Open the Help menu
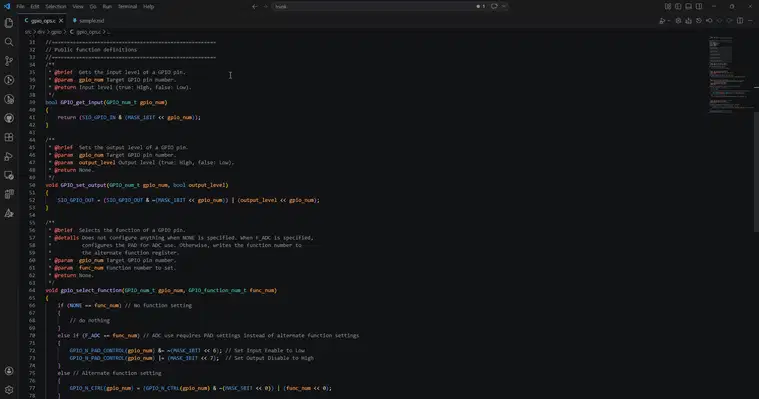 tap(149, 6)
